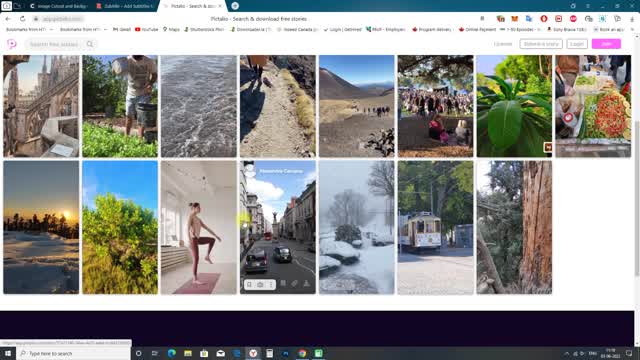Open Microsoft Store from taskbar
Image resolution: width=640 pixels, height=360 pixels.
204,353
